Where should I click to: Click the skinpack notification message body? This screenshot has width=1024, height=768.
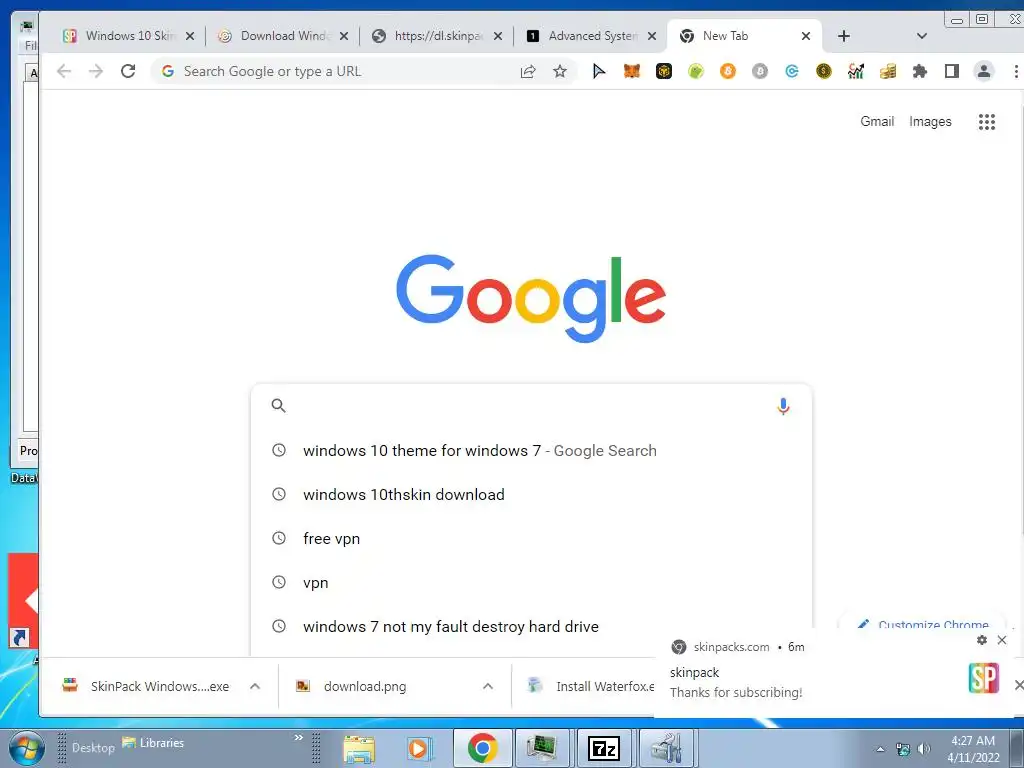pos(736,692)
